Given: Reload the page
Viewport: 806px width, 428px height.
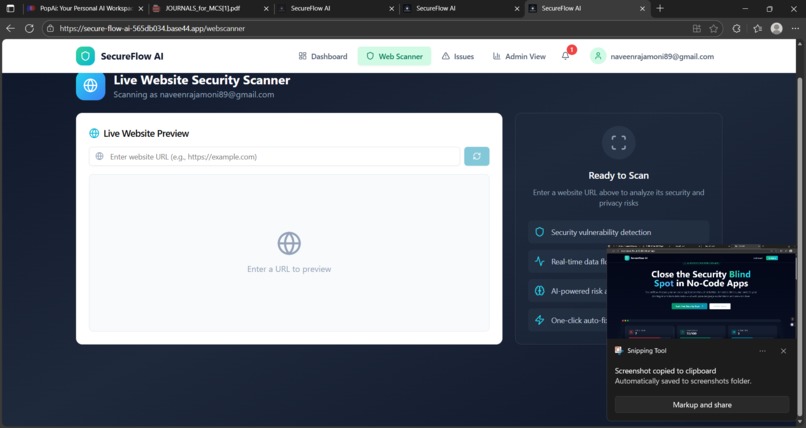Looking at the screenshot, I should tap(29, 28).
